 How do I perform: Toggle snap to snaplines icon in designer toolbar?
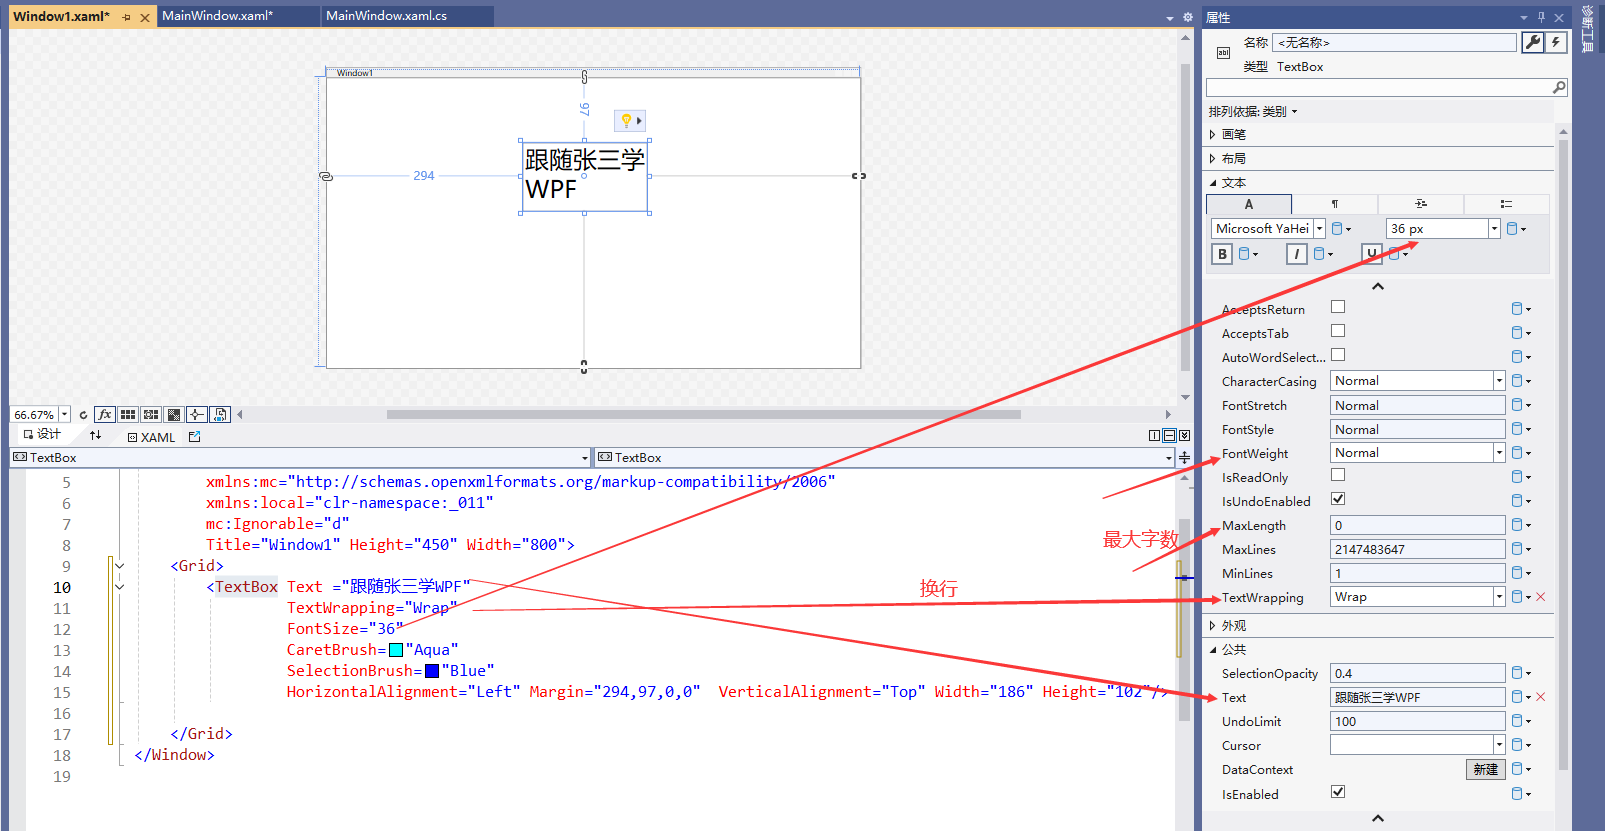(197, 414)
